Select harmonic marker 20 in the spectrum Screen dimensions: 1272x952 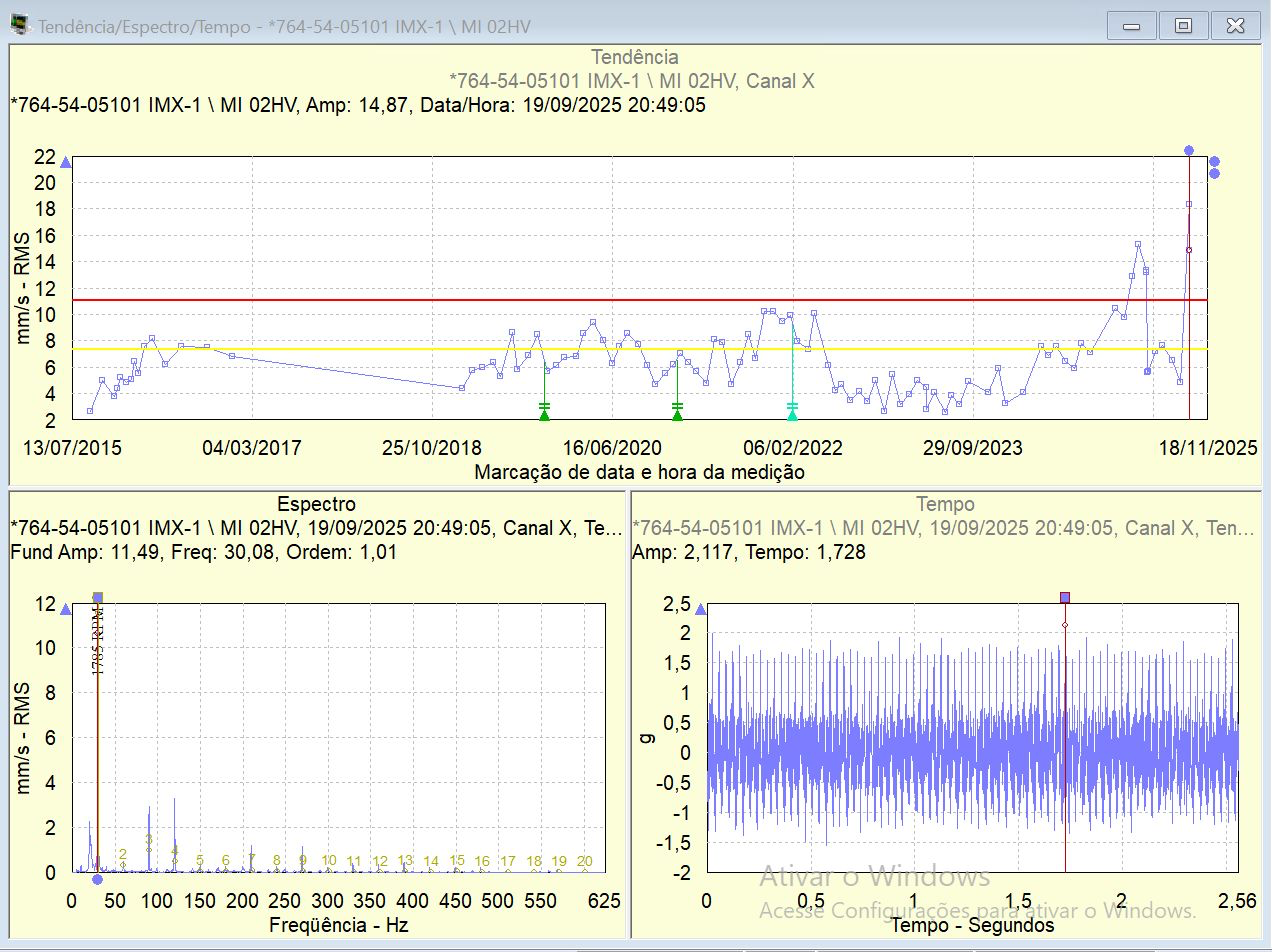[x=585, y=861]
